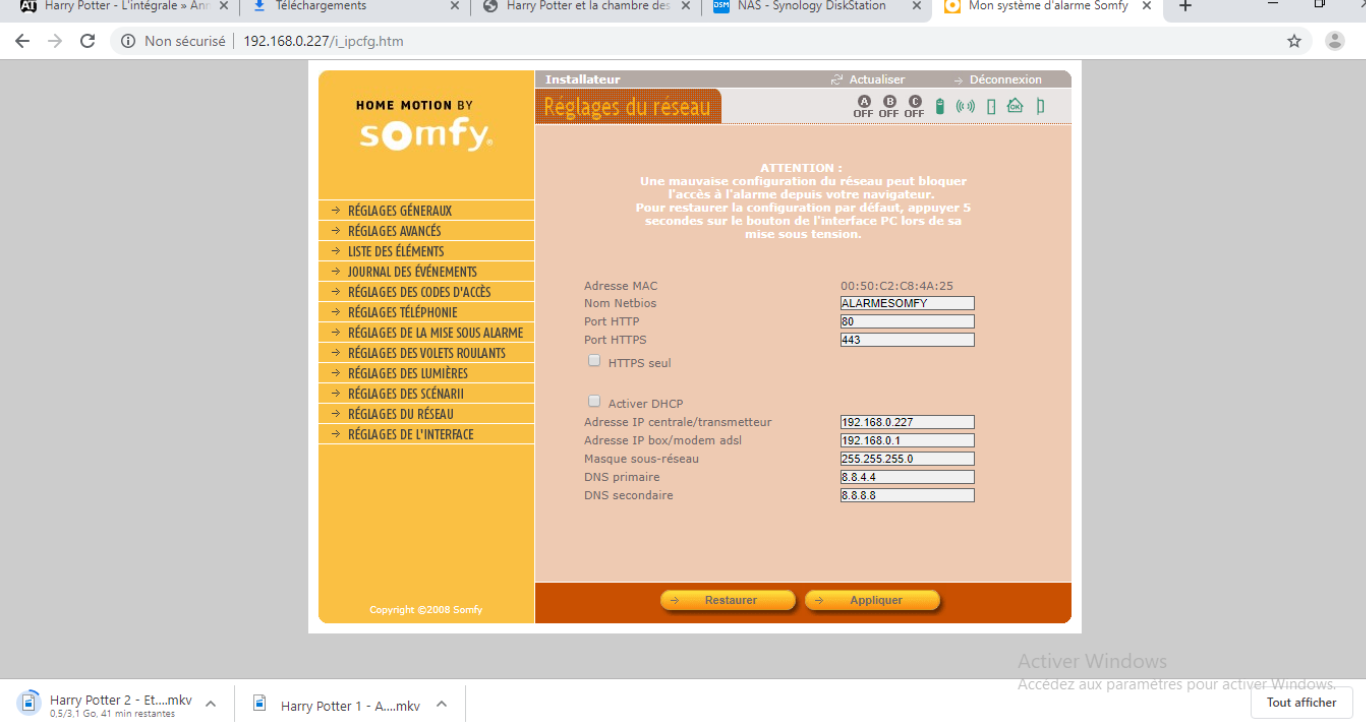
Task: Click the Appliquer button
Action: coord(872,600)
